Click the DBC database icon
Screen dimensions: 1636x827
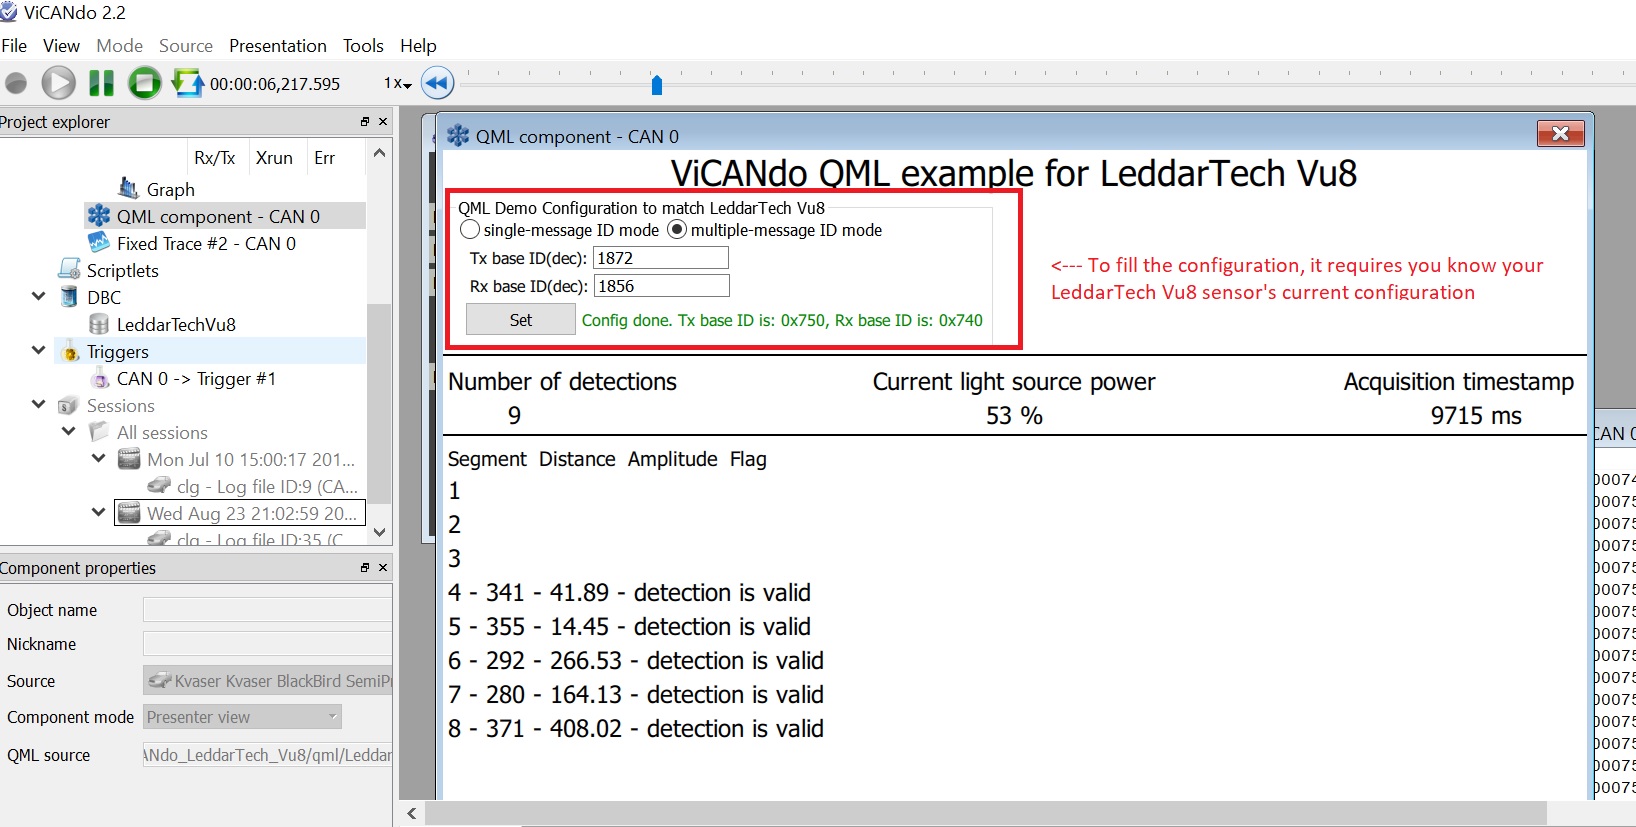pyautogui.click(x=69, y=297)
